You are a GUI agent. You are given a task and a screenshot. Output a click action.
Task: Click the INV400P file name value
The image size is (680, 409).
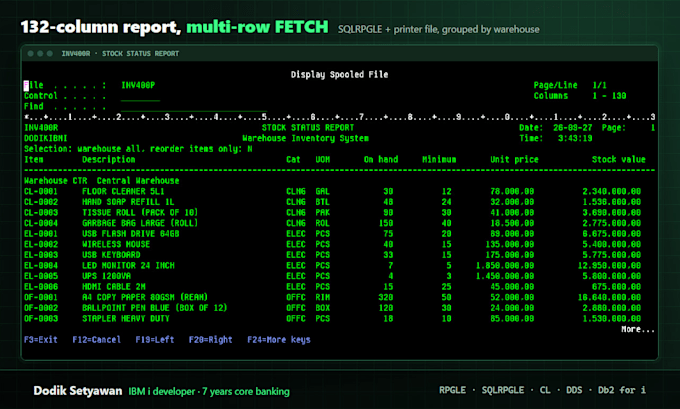tap(138, 85)
